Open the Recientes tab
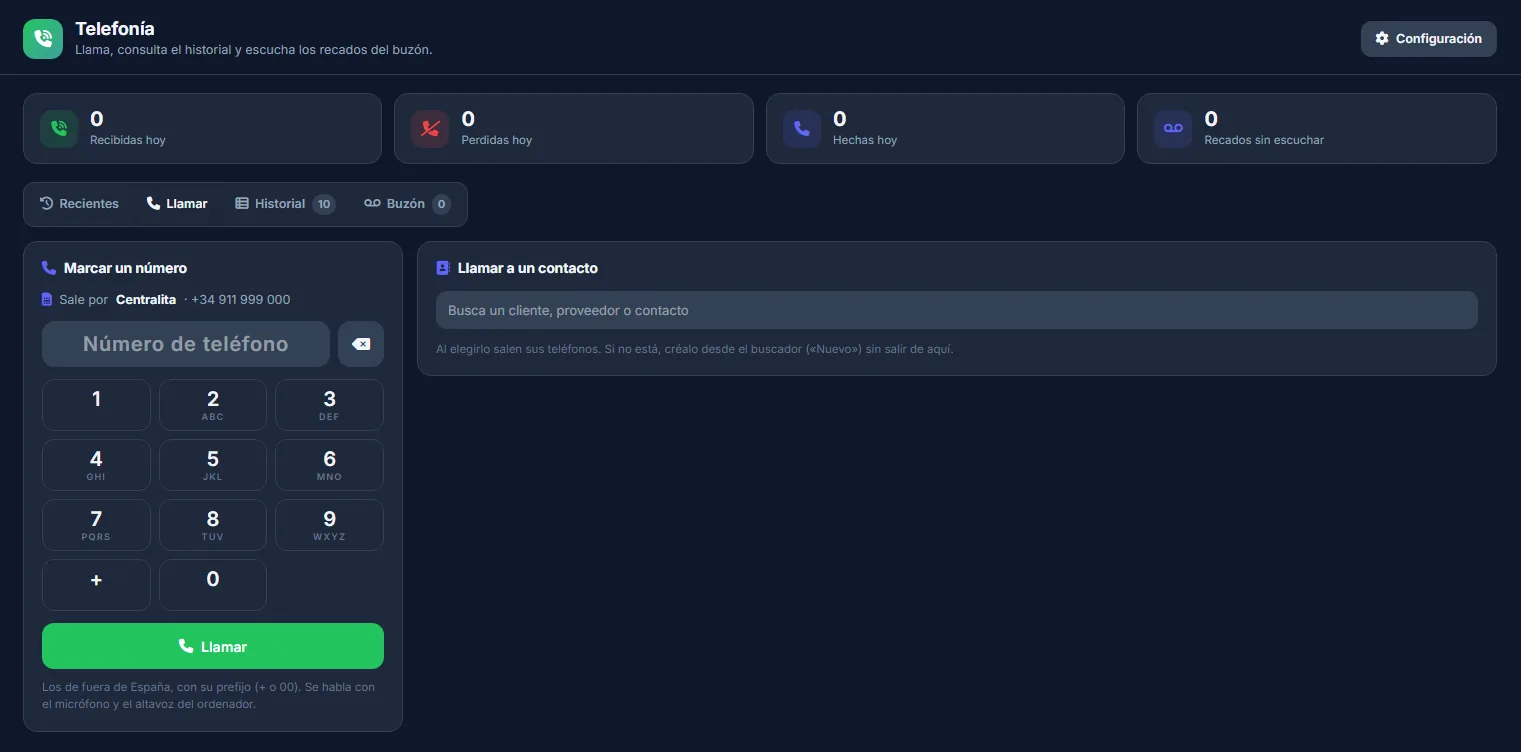The height and width of the screenshot is (752, 1521). tap(79, 204)
